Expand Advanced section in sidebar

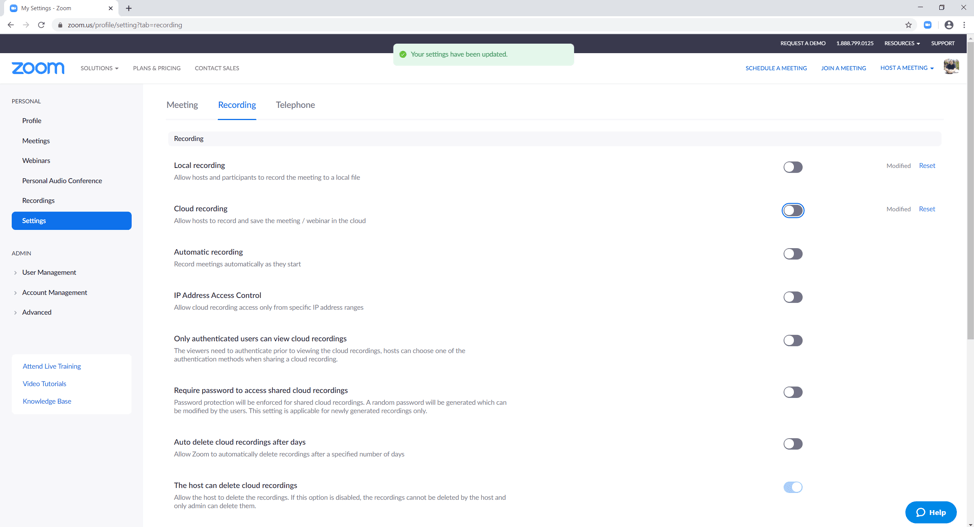pyautogui.click(x=37, y=312)
